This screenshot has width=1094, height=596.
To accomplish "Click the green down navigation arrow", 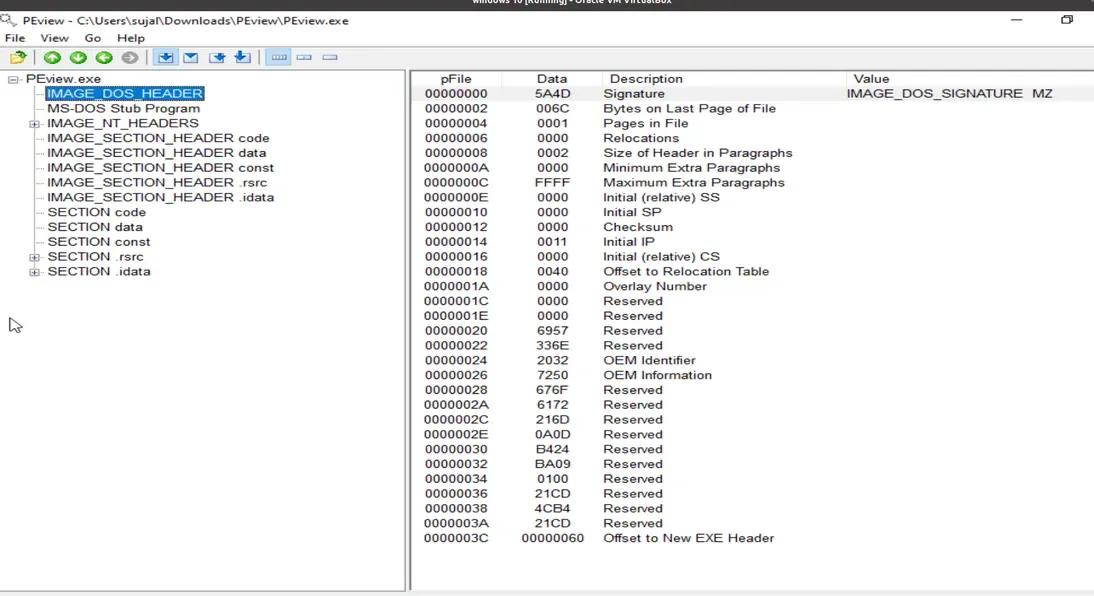I will 77,57.
